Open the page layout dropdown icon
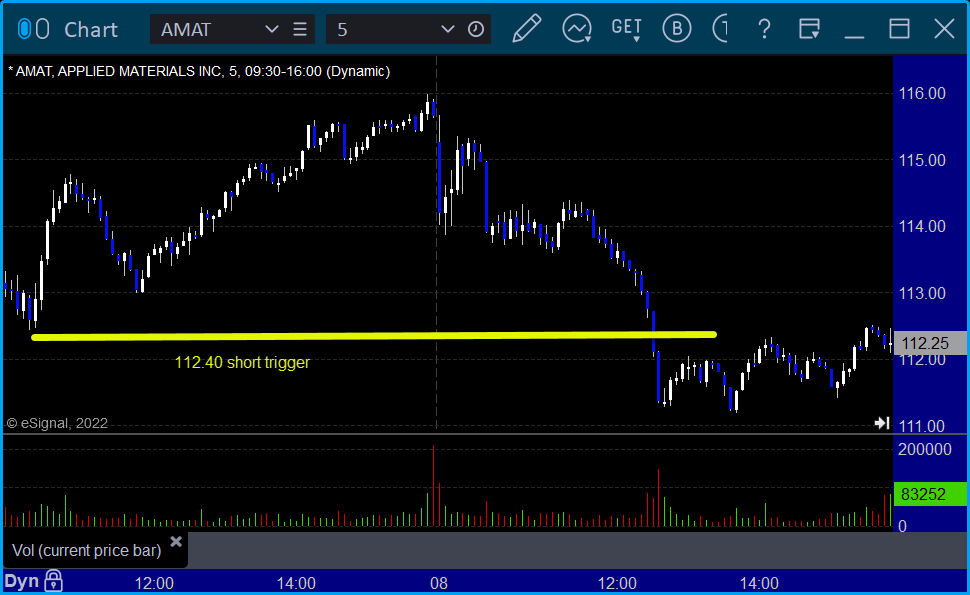The width and height of the screenshot is (970, 595). pos(809,29)
